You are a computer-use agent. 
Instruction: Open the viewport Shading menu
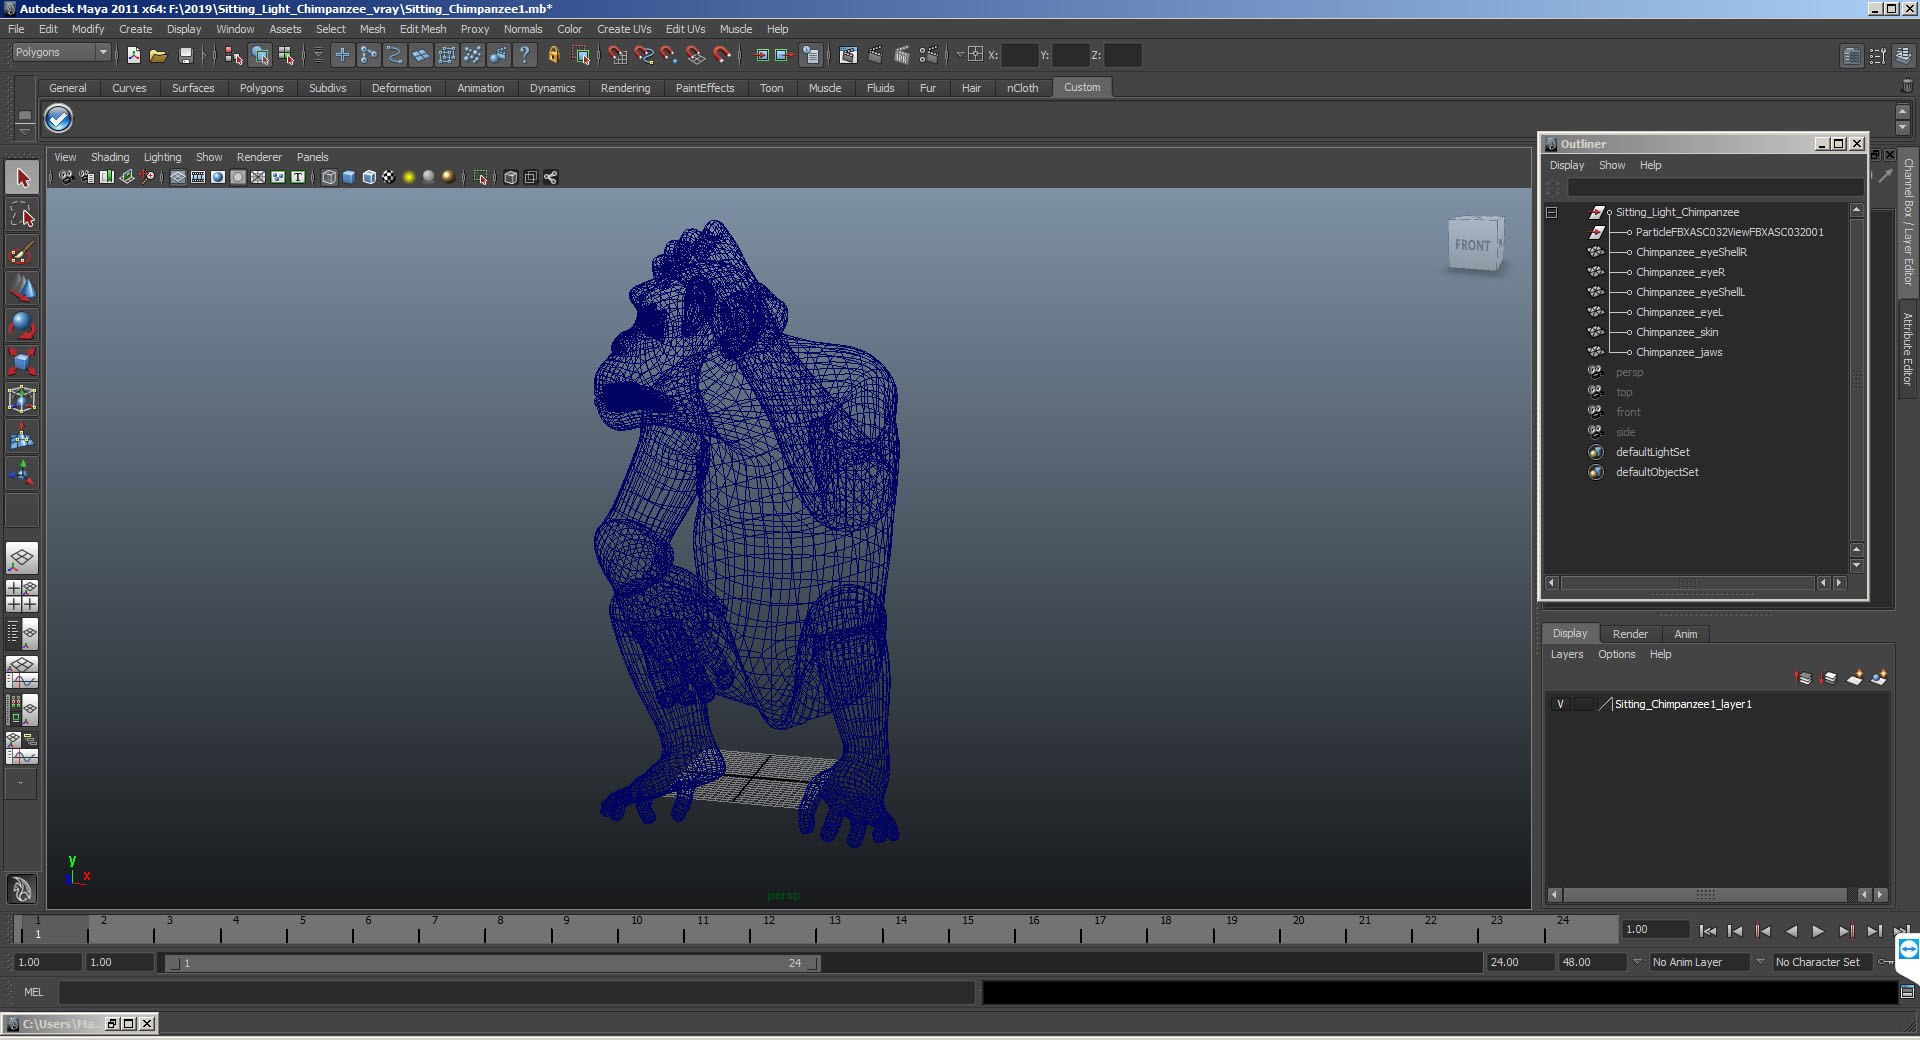[110, 157]
